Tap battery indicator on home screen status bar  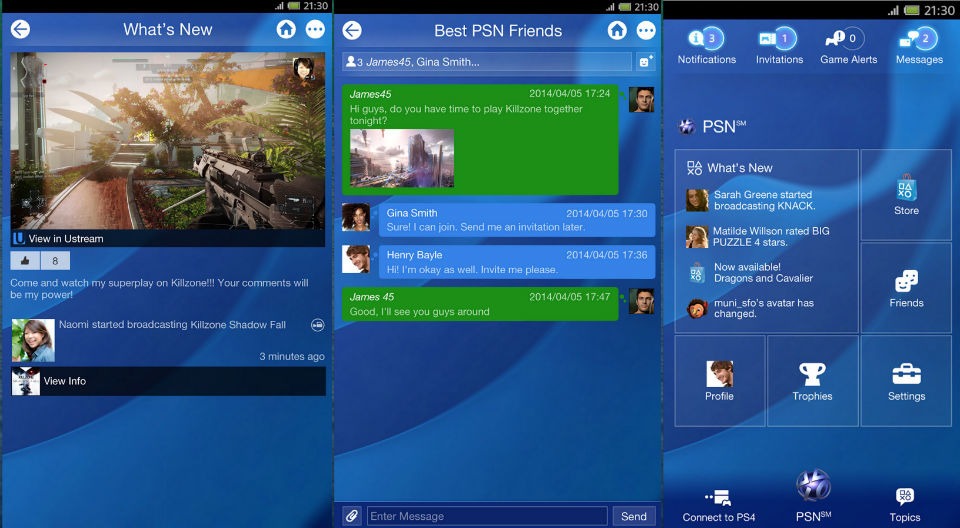913,10
